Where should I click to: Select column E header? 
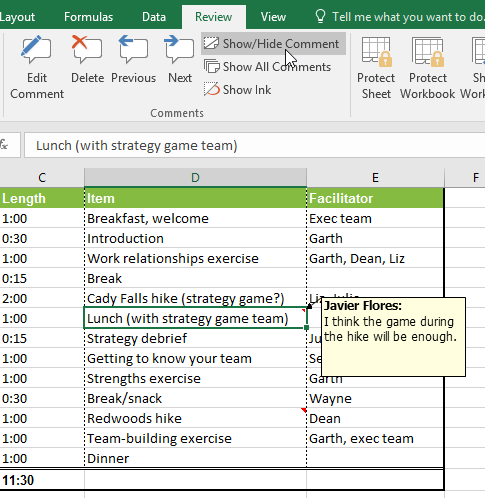375,177
